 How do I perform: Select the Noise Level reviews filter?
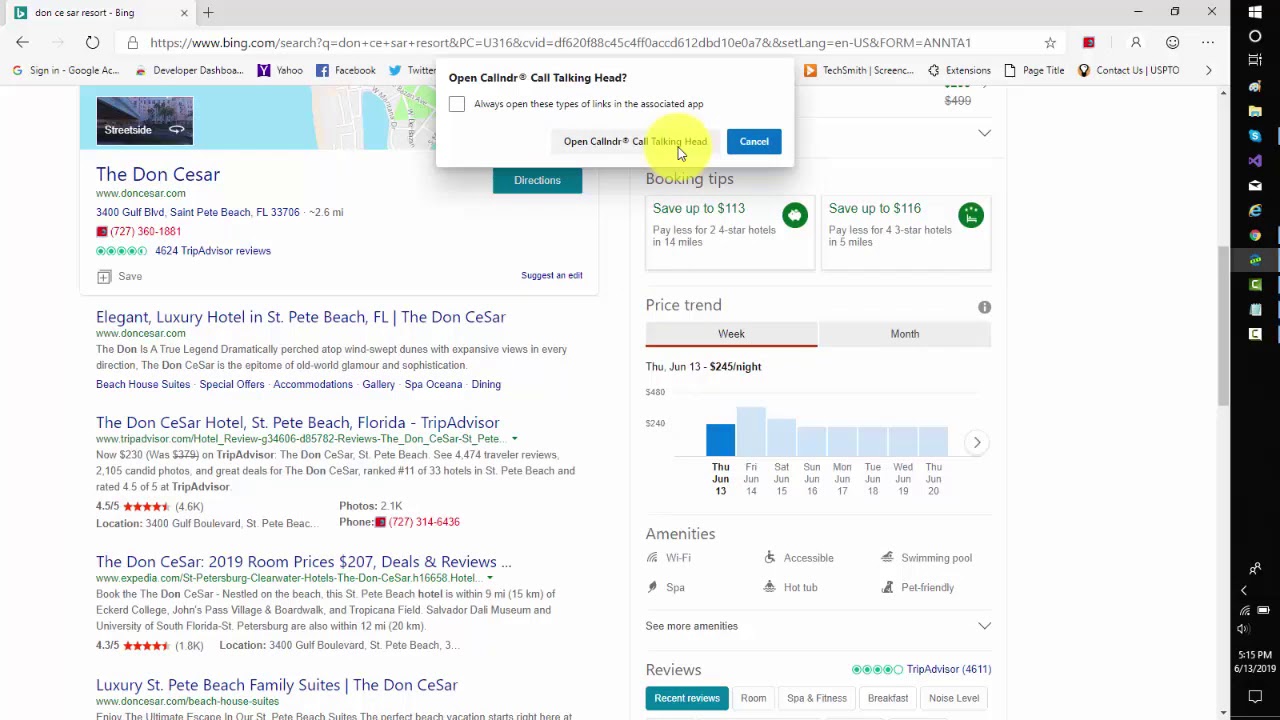(x=954, y=698)
